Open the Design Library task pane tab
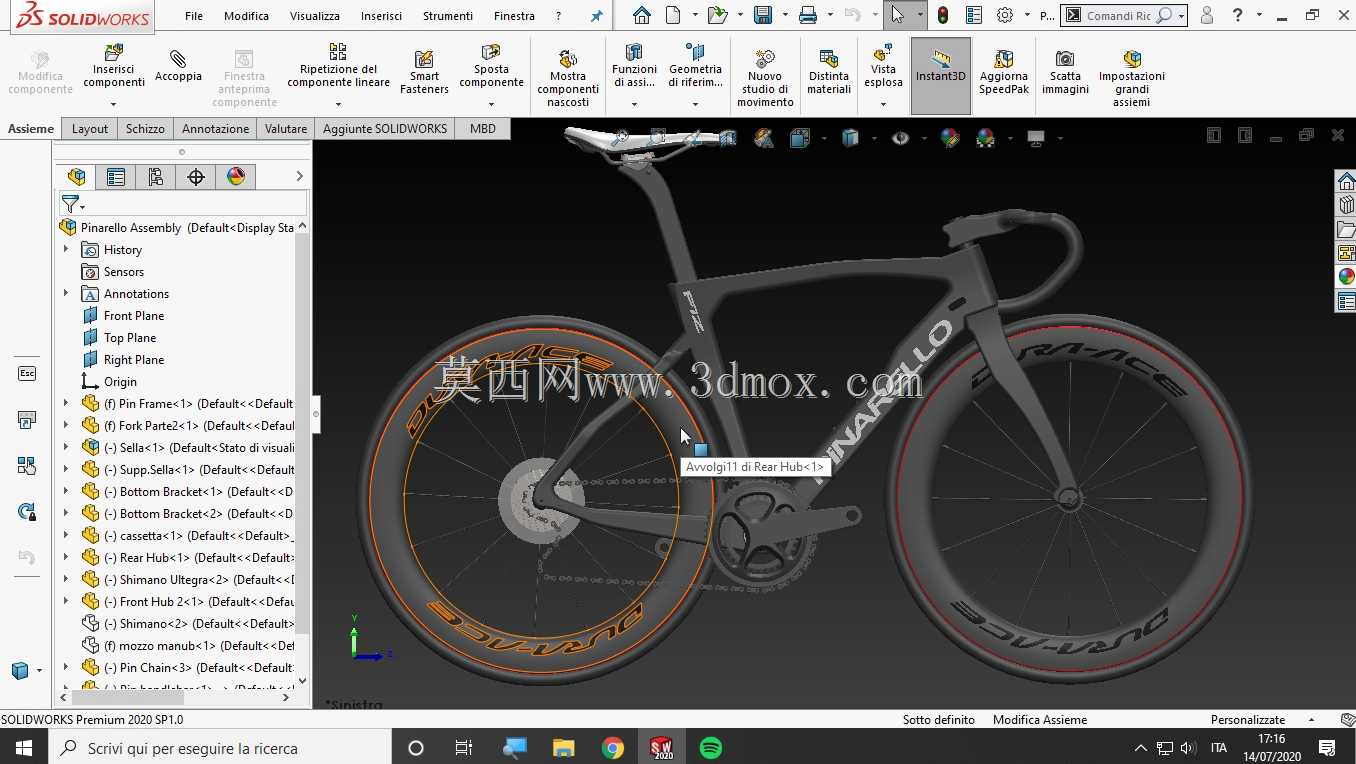This screenshot has height=764, width=1356. 1346,205
